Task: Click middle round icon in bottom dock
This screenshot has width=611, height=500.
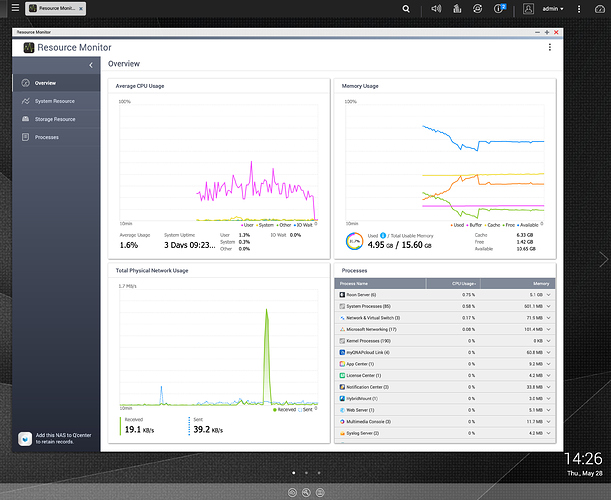Action: point(306,493)
